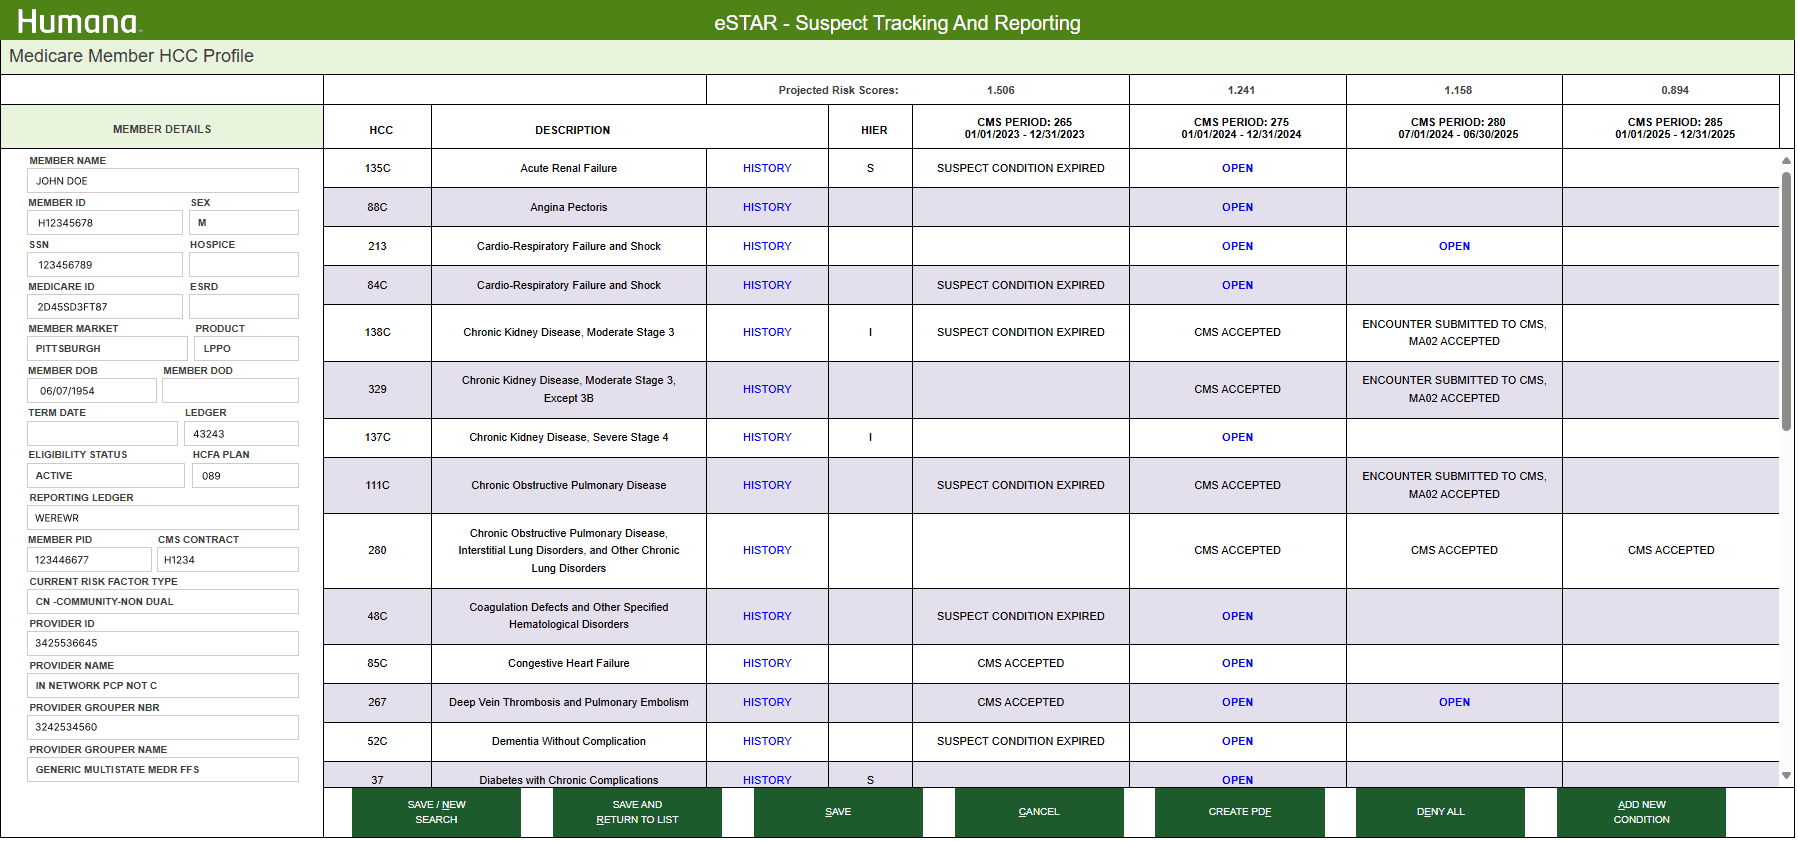Click OPEN for Deep Vein Thrombosis period 280

1454,702
